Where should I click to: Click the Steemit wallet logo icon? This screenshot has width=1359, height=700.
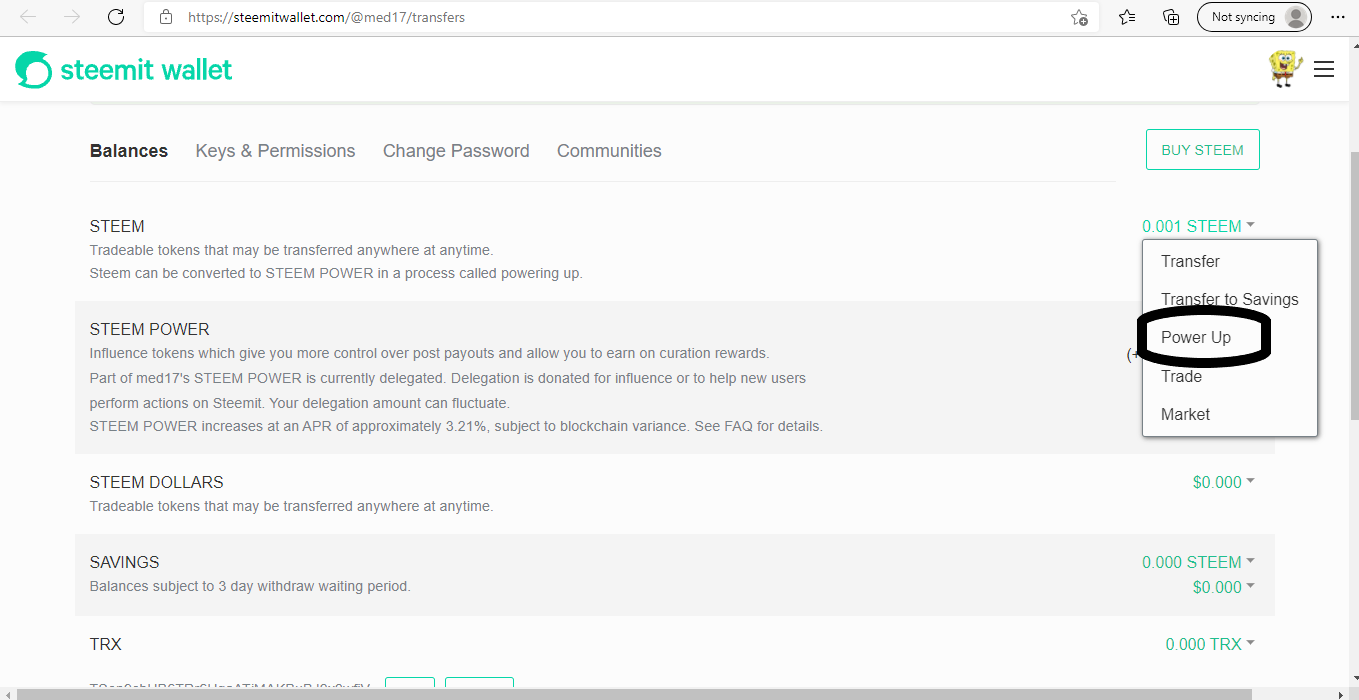[x=33, y=70]
